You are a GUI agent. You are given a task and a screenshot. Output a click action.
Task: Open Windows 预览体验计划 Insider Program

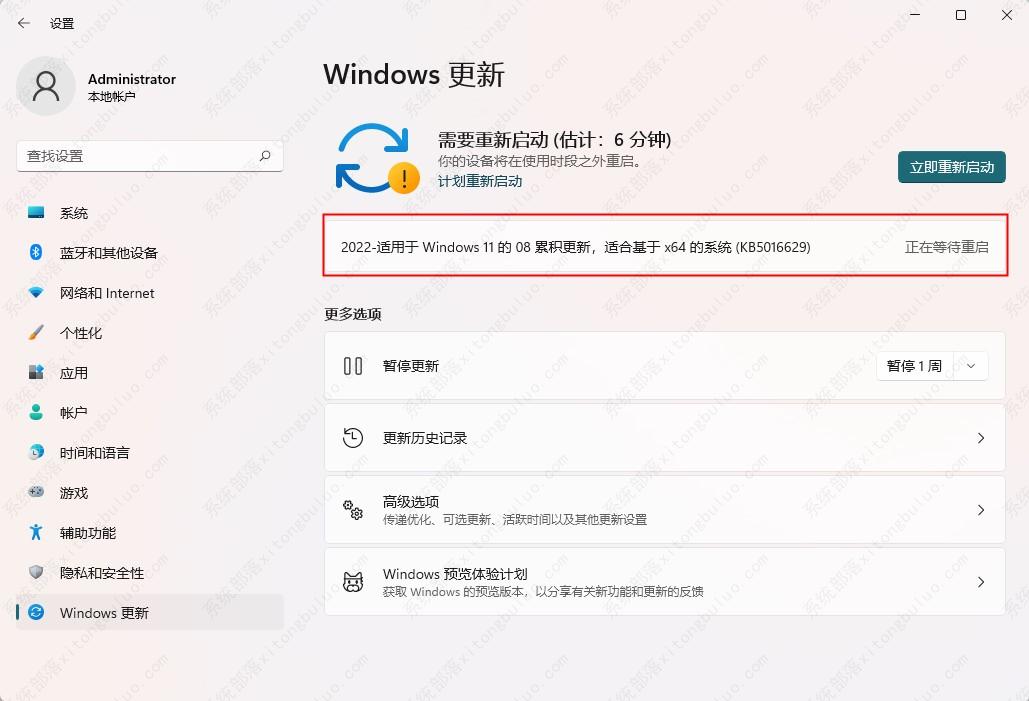pos(664,582)
